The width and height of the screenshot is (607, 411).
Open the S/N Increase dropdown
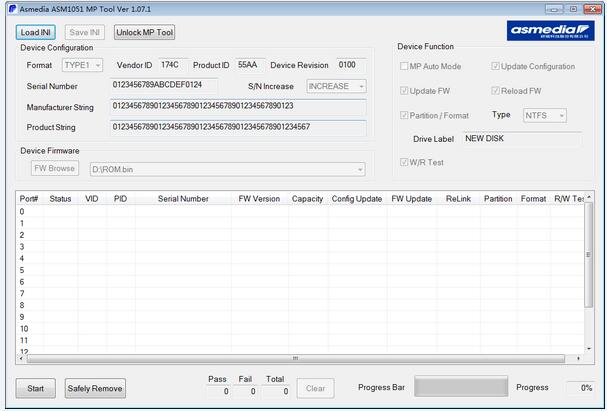[336, 86]
